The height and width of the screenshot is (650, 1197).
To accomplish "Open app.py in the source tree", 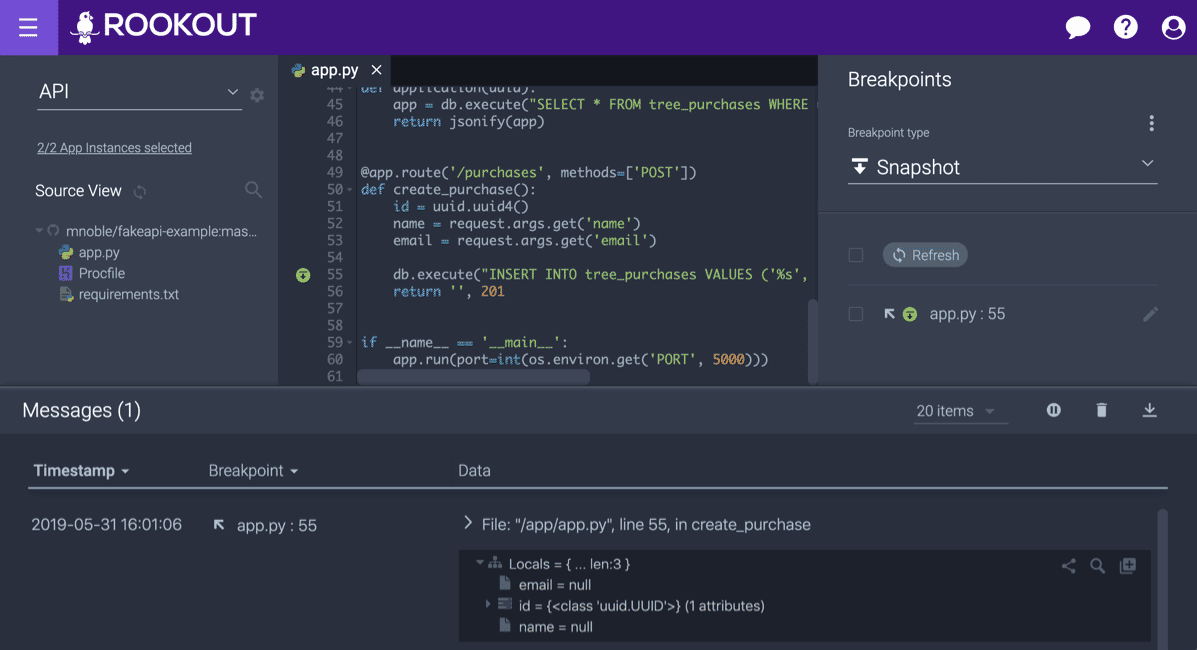I will tap(98, 252).
